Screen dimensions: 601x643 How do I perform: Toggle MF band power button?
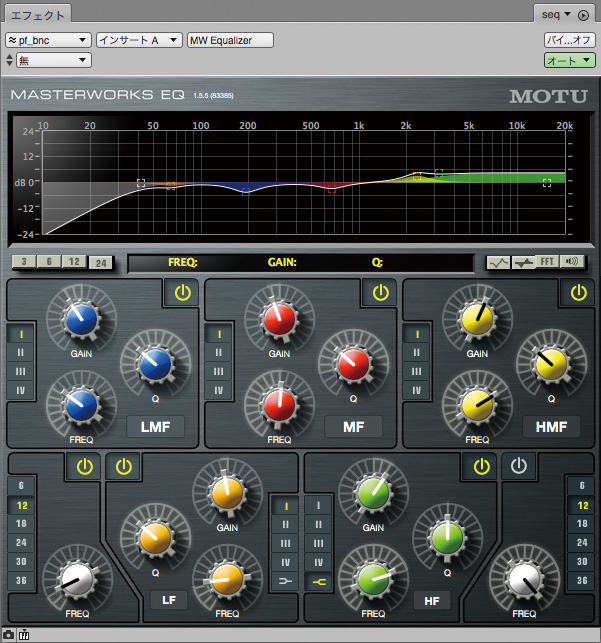point(380,293)
